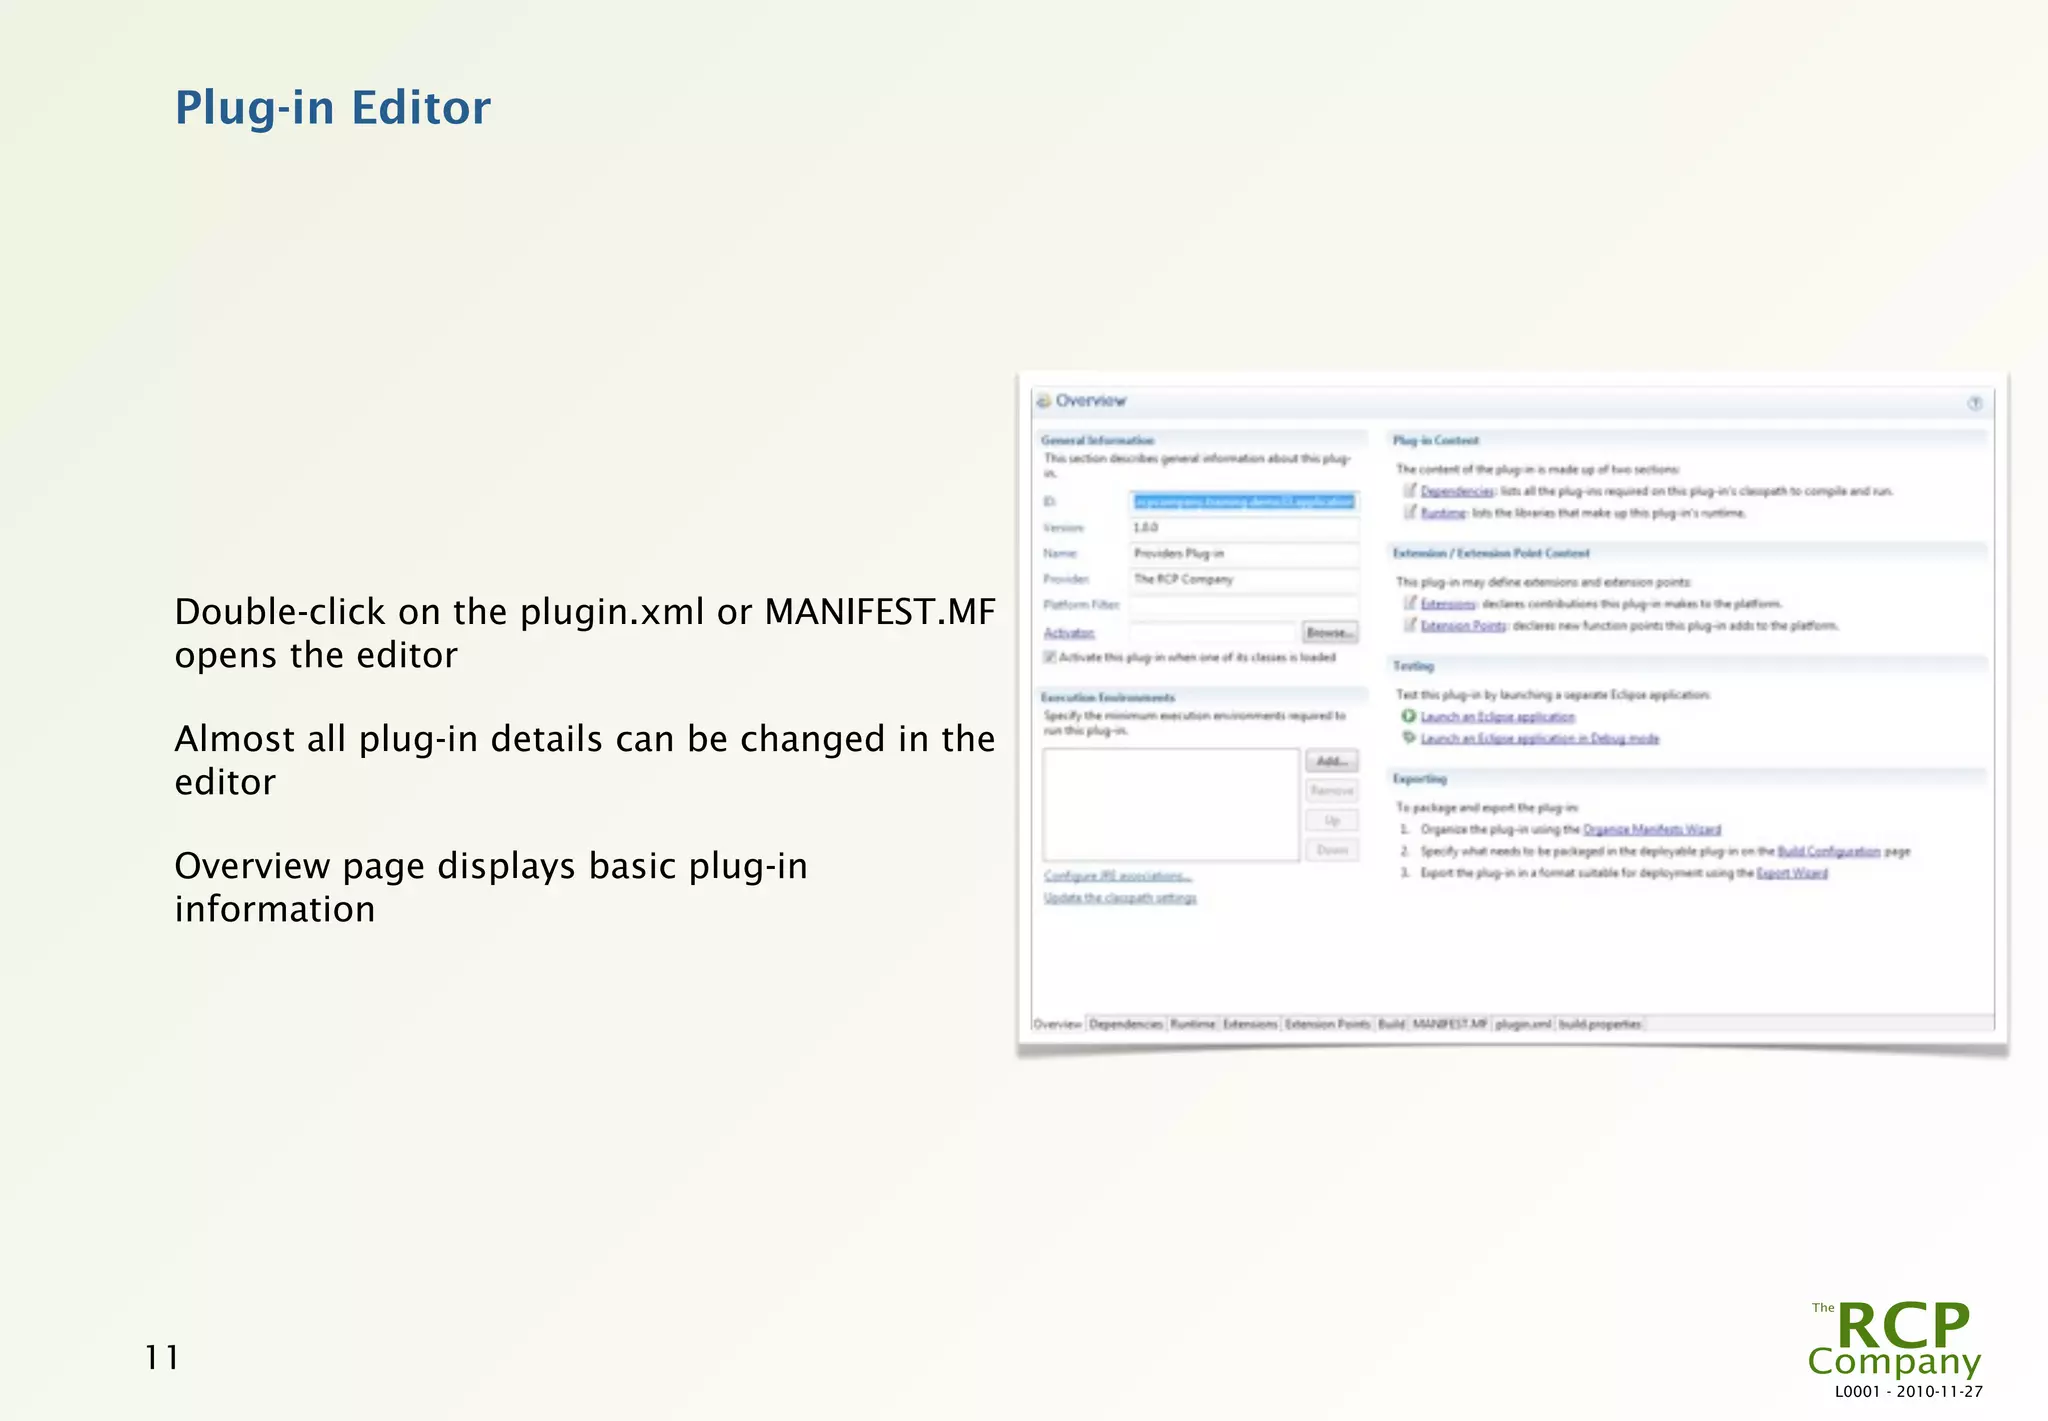The width and height of the screenshot is (2048, 1421).
Task: Click the Up button beside the environments list
Action: coord(1332,820)
